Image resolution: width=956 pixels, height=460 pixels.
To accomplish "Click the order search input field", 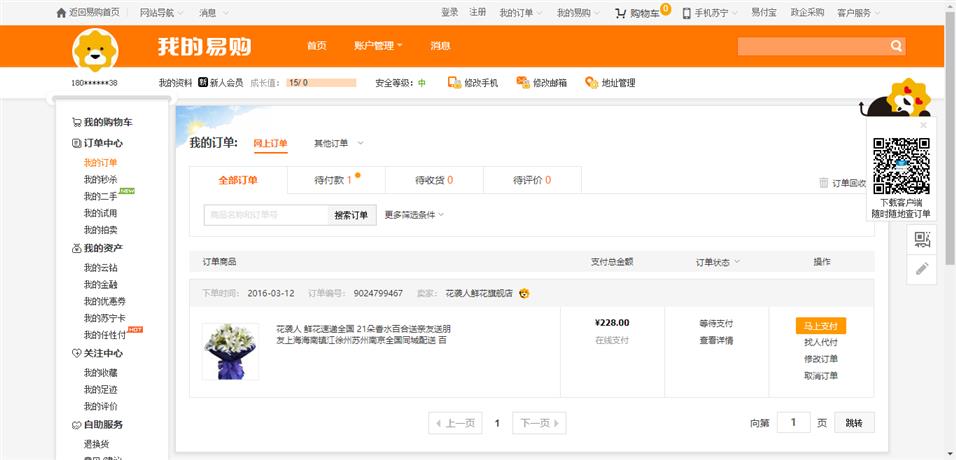I will [x=266, y=215].
